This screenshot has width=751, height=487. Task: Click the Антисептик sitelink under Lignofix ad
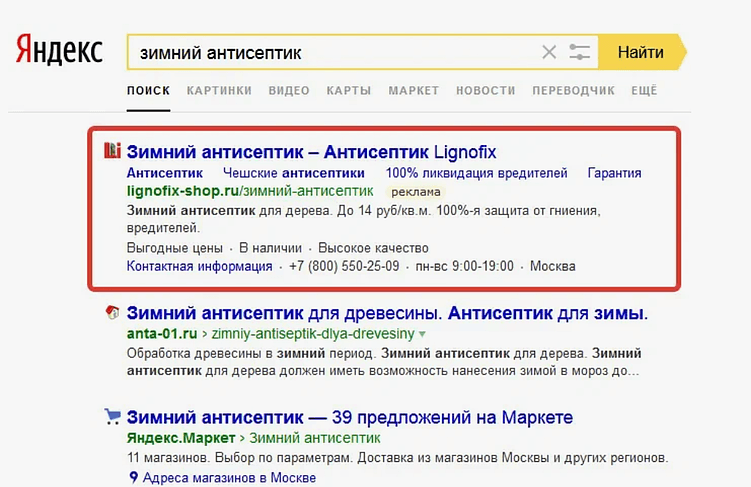(165, 173)
